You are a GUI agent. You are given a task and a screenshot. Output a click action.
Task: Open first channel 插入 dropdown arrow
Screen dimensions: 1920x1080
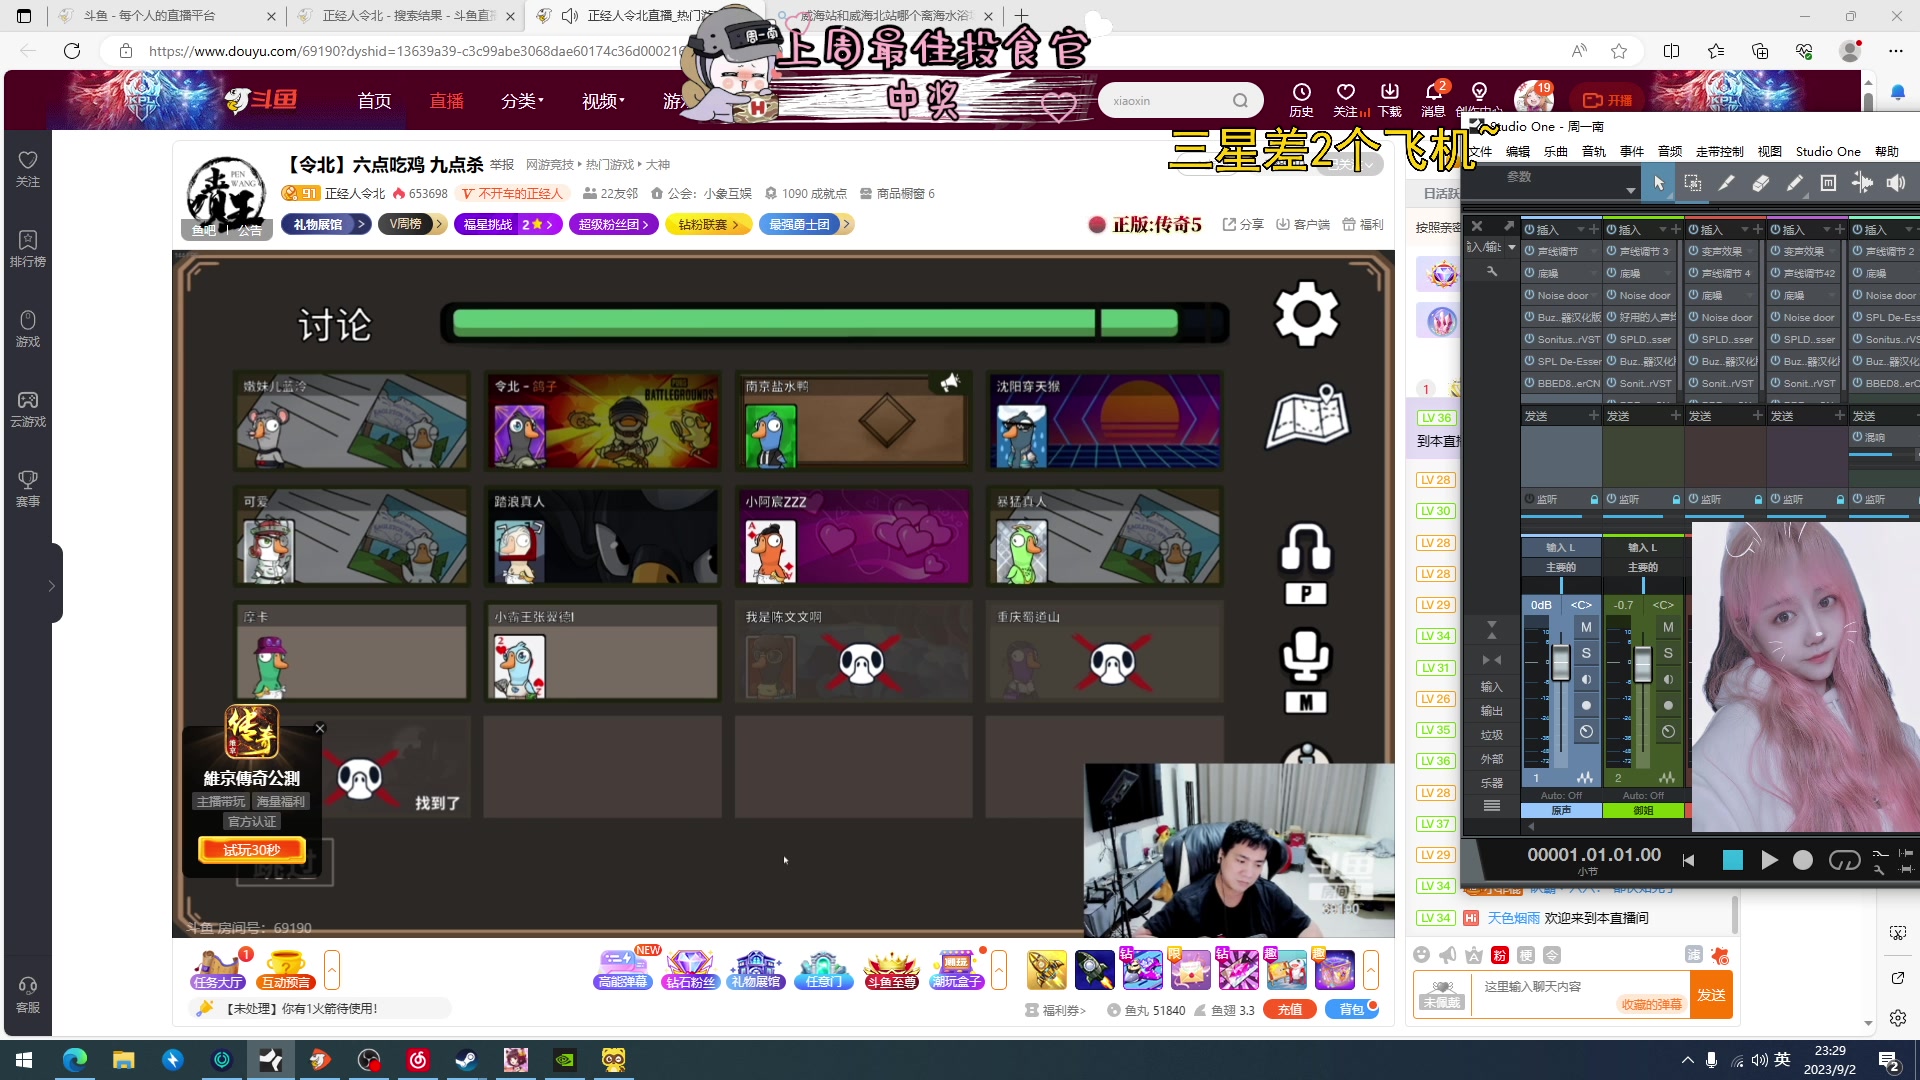point(1581,230)
